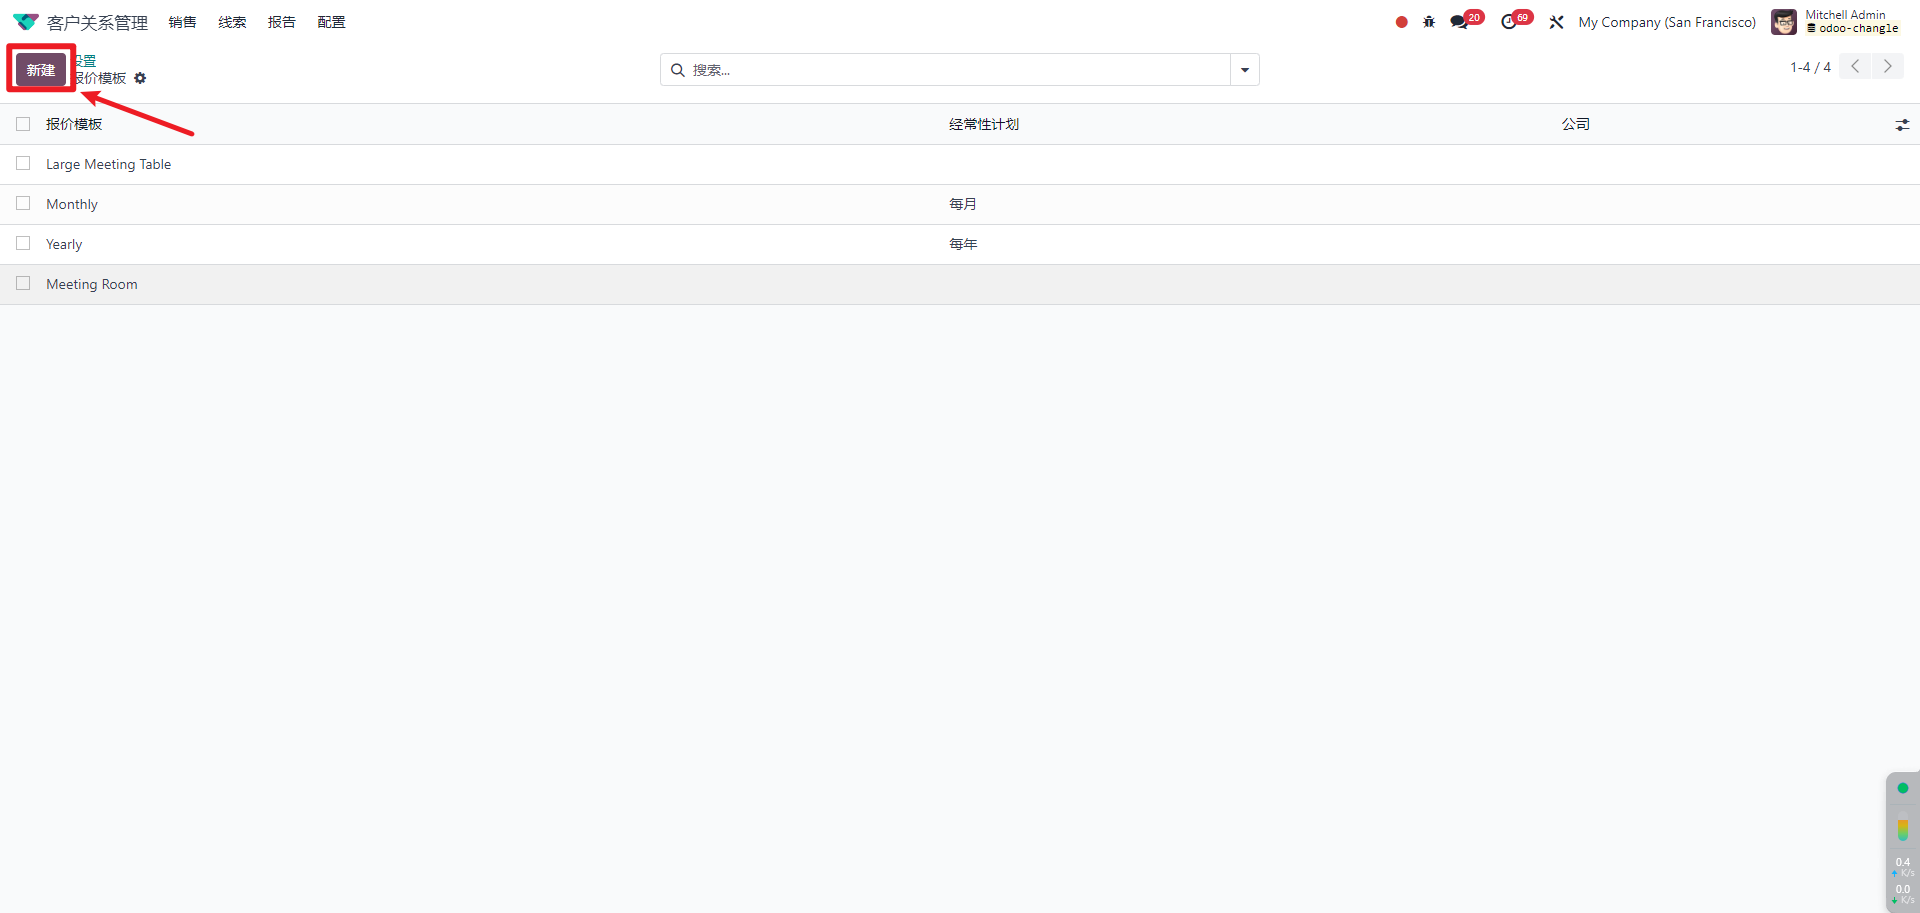Image resolution: width=1920 pixels, height=913 pixels.
Task: Open the debug bug icon menu
Action: point(1429,22)
